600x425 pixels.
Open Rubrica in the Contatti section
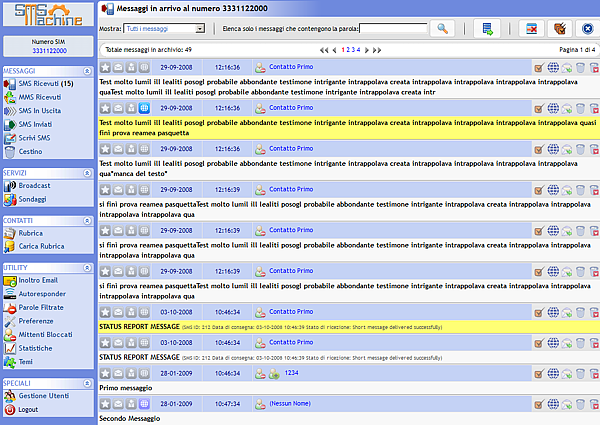31,233
